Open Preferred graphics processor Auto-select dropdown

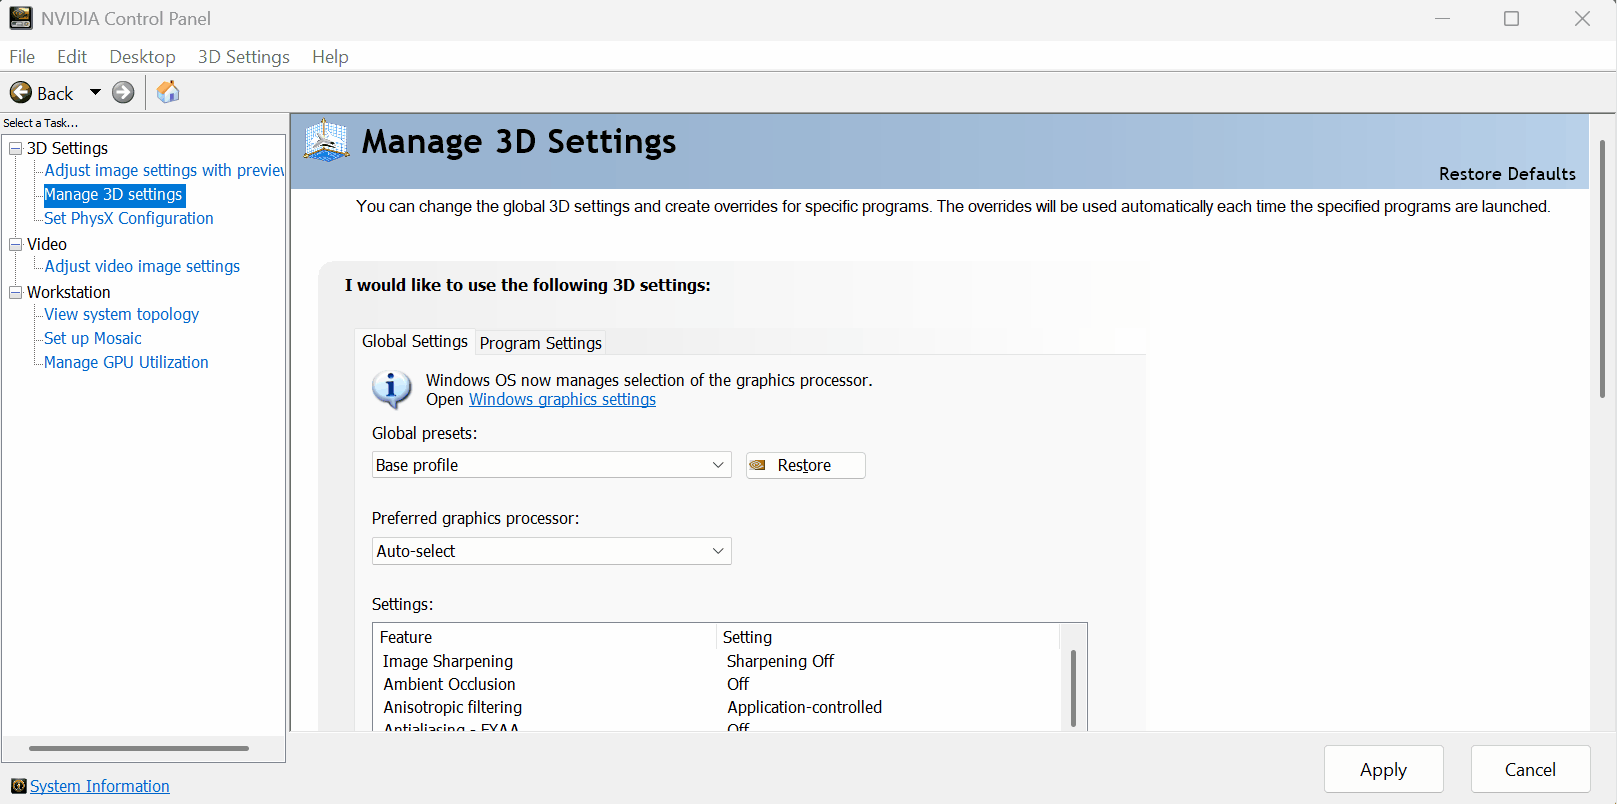pos(552,551)
